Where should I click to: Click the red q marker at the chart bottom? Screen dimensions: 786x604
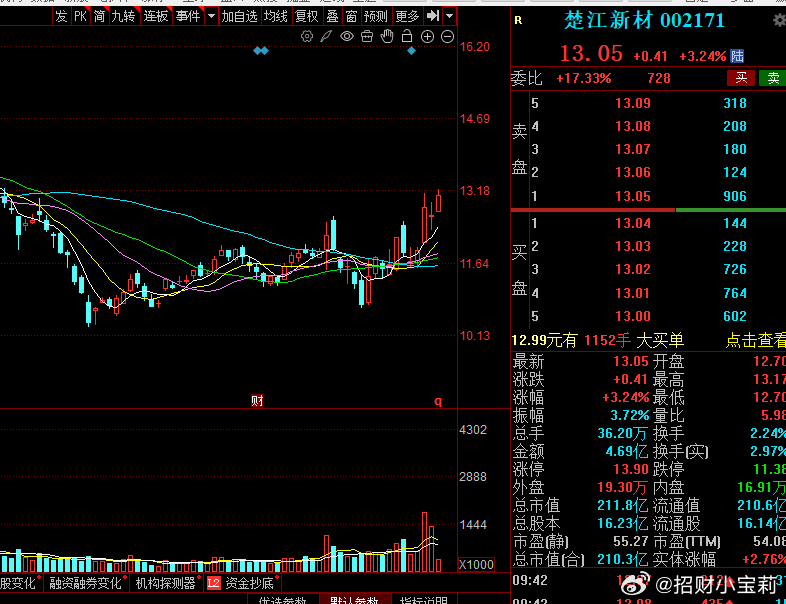point(438,401)
